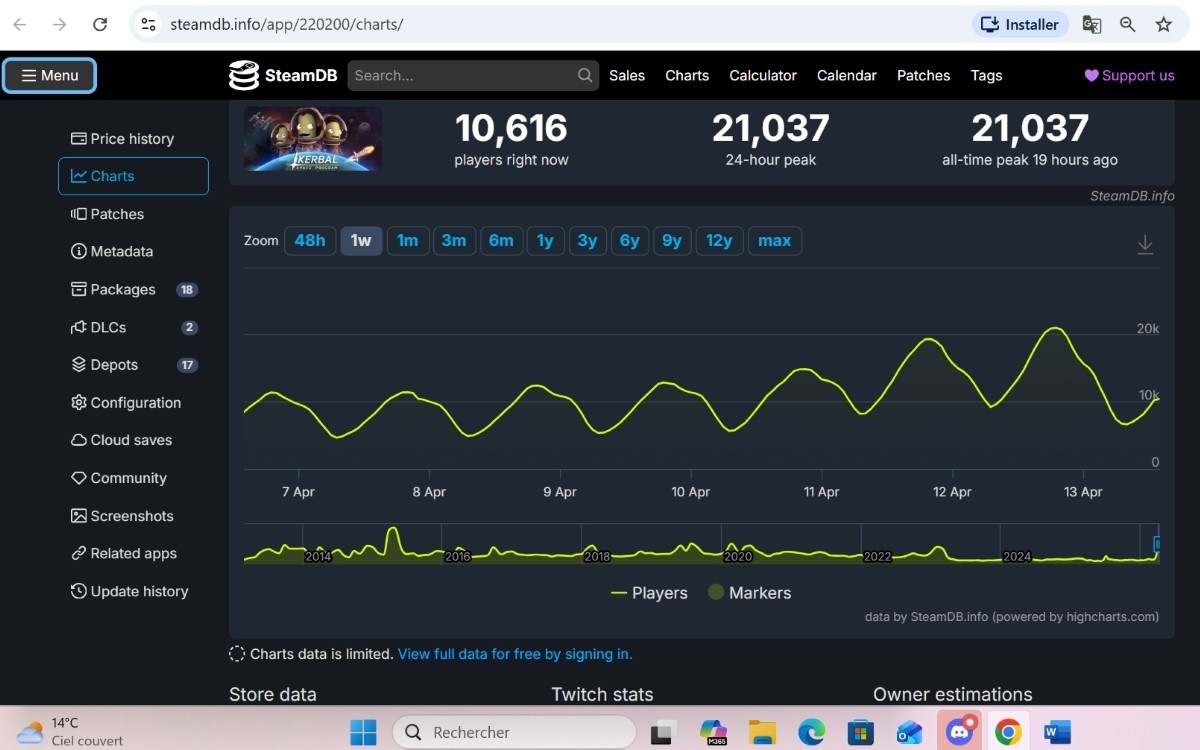Click the 'View full data for free' link

click(514, 653)
